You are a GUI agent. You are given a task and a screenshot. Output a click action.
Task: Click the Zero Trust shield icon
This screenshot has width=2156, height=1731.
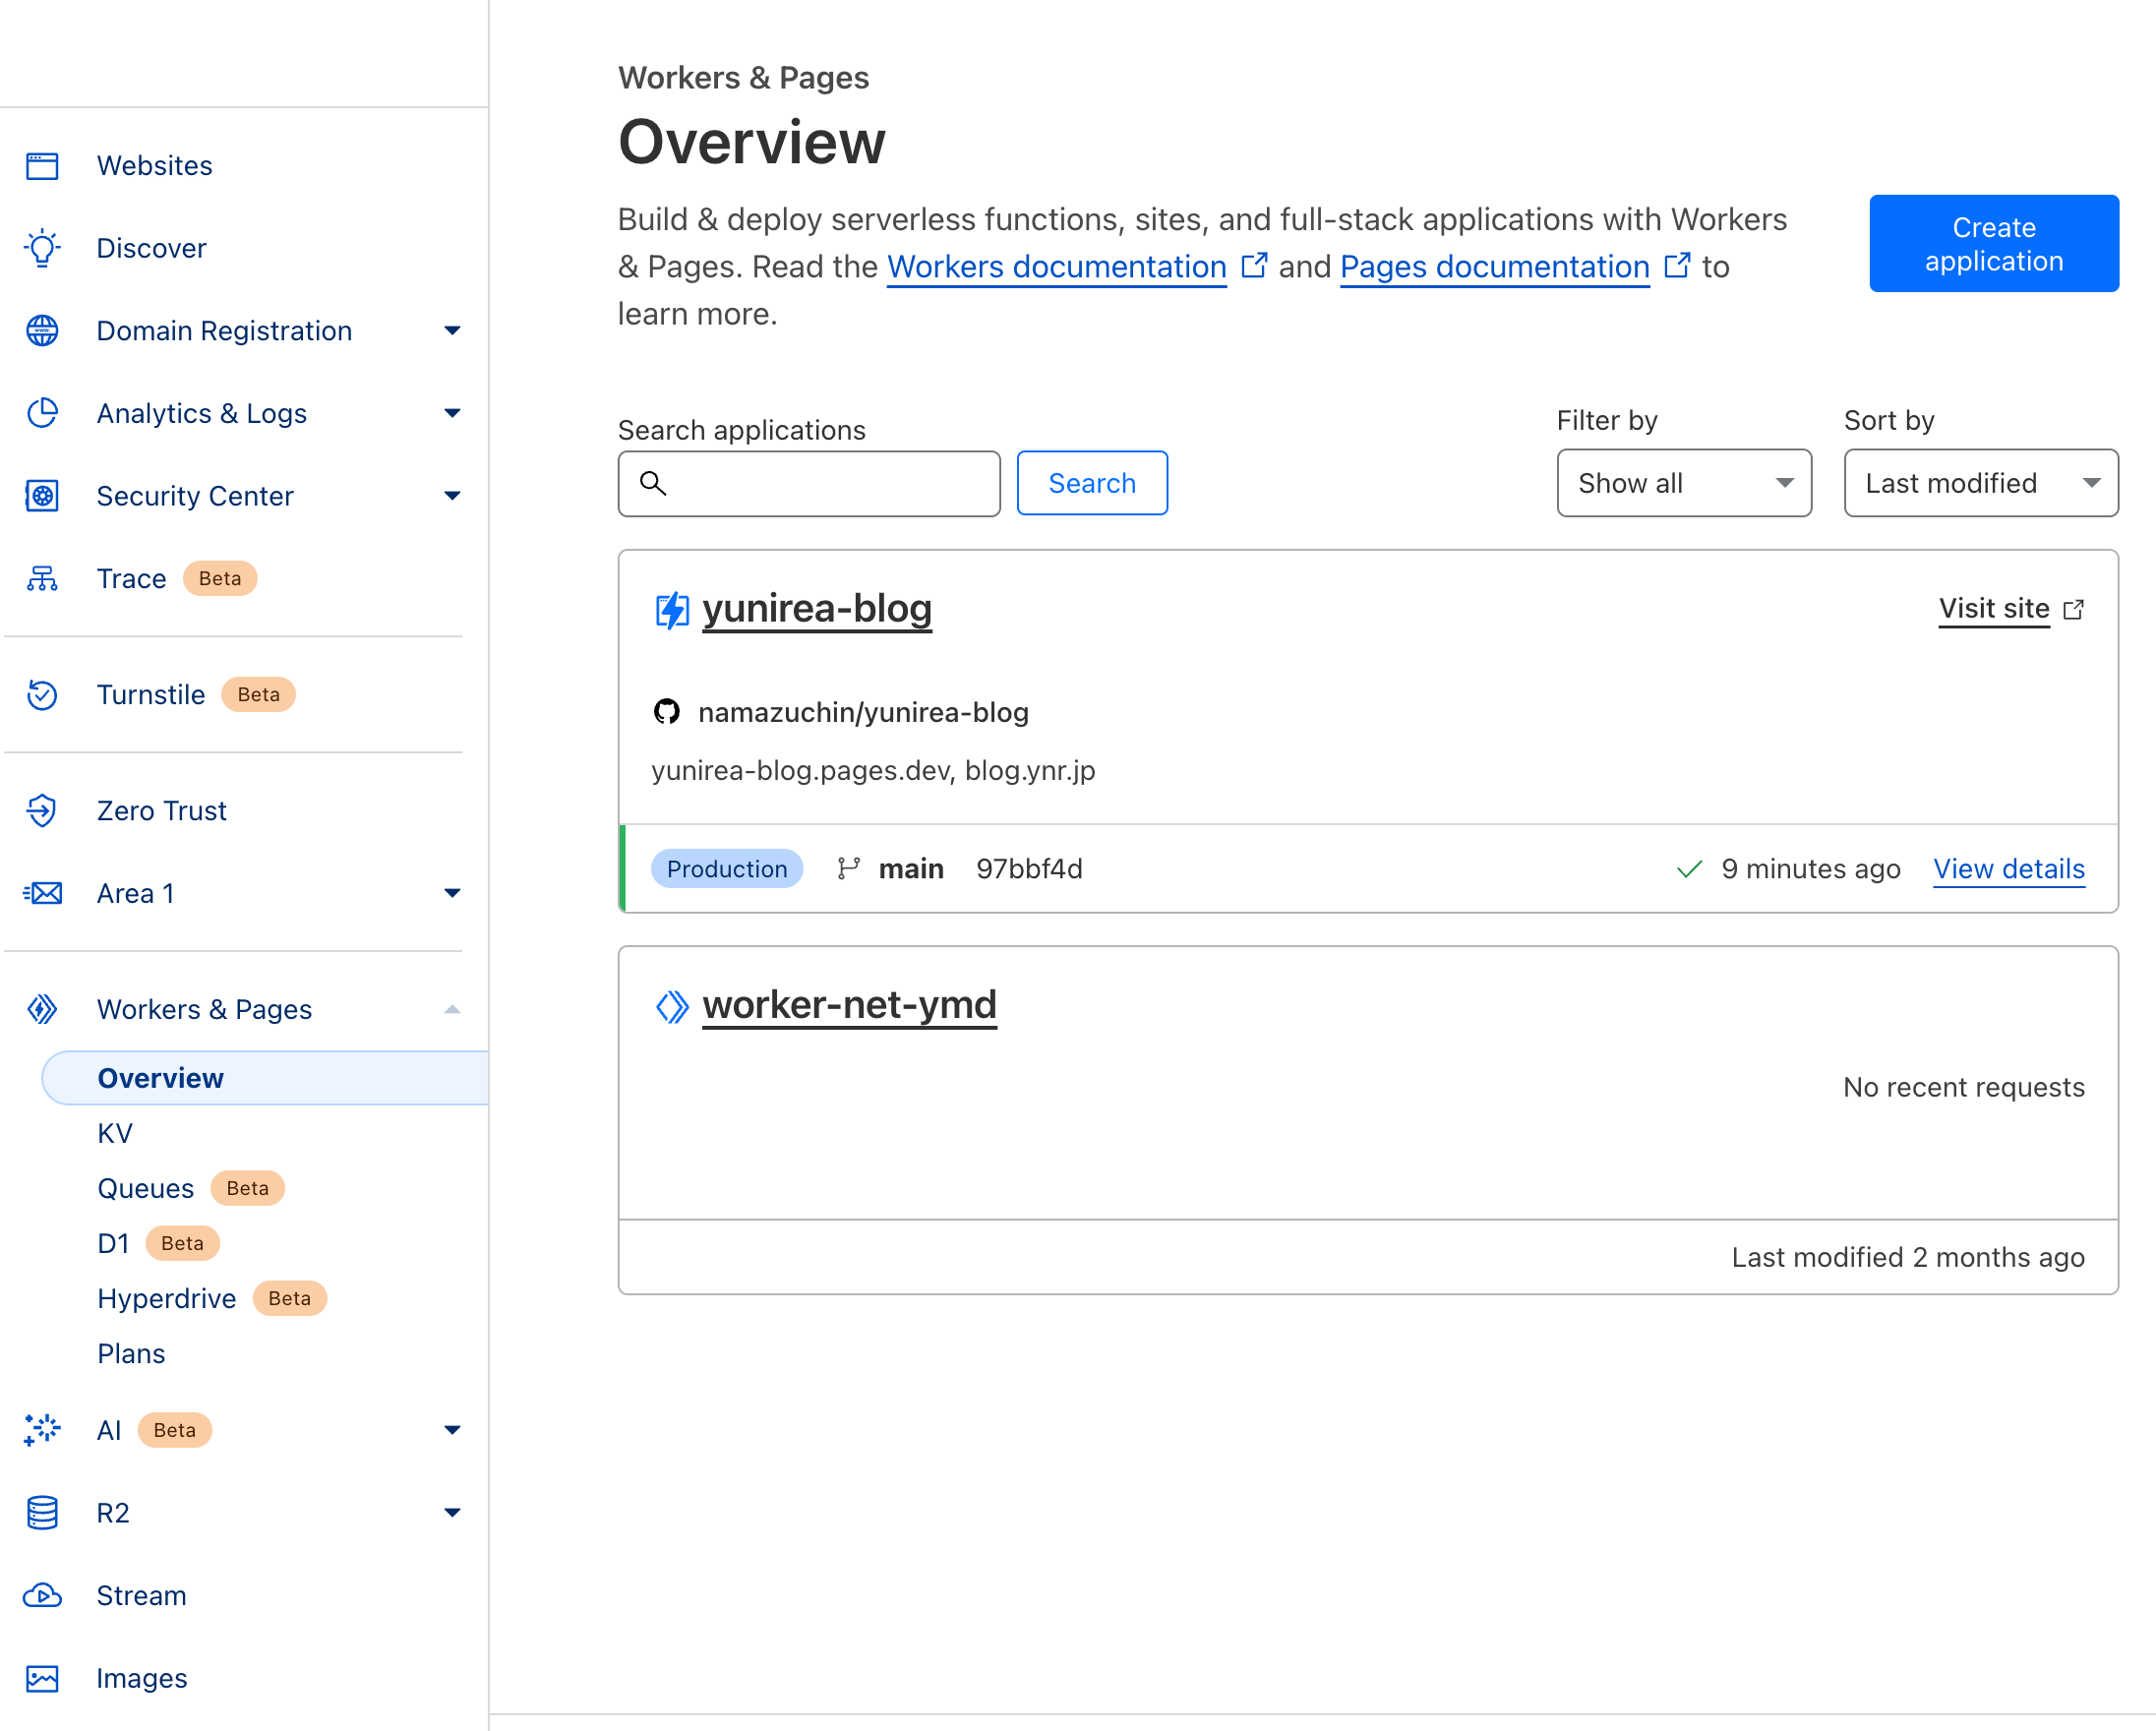coord(42,811)
